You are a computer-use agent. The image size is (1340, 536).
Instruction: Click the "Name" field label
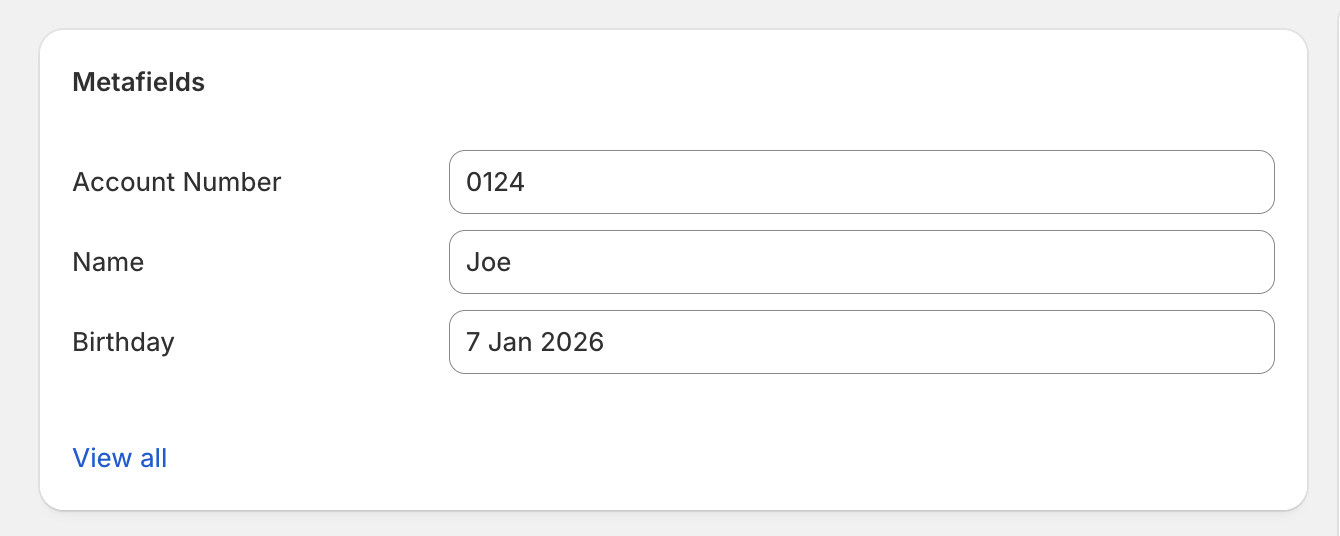[108, 262]
